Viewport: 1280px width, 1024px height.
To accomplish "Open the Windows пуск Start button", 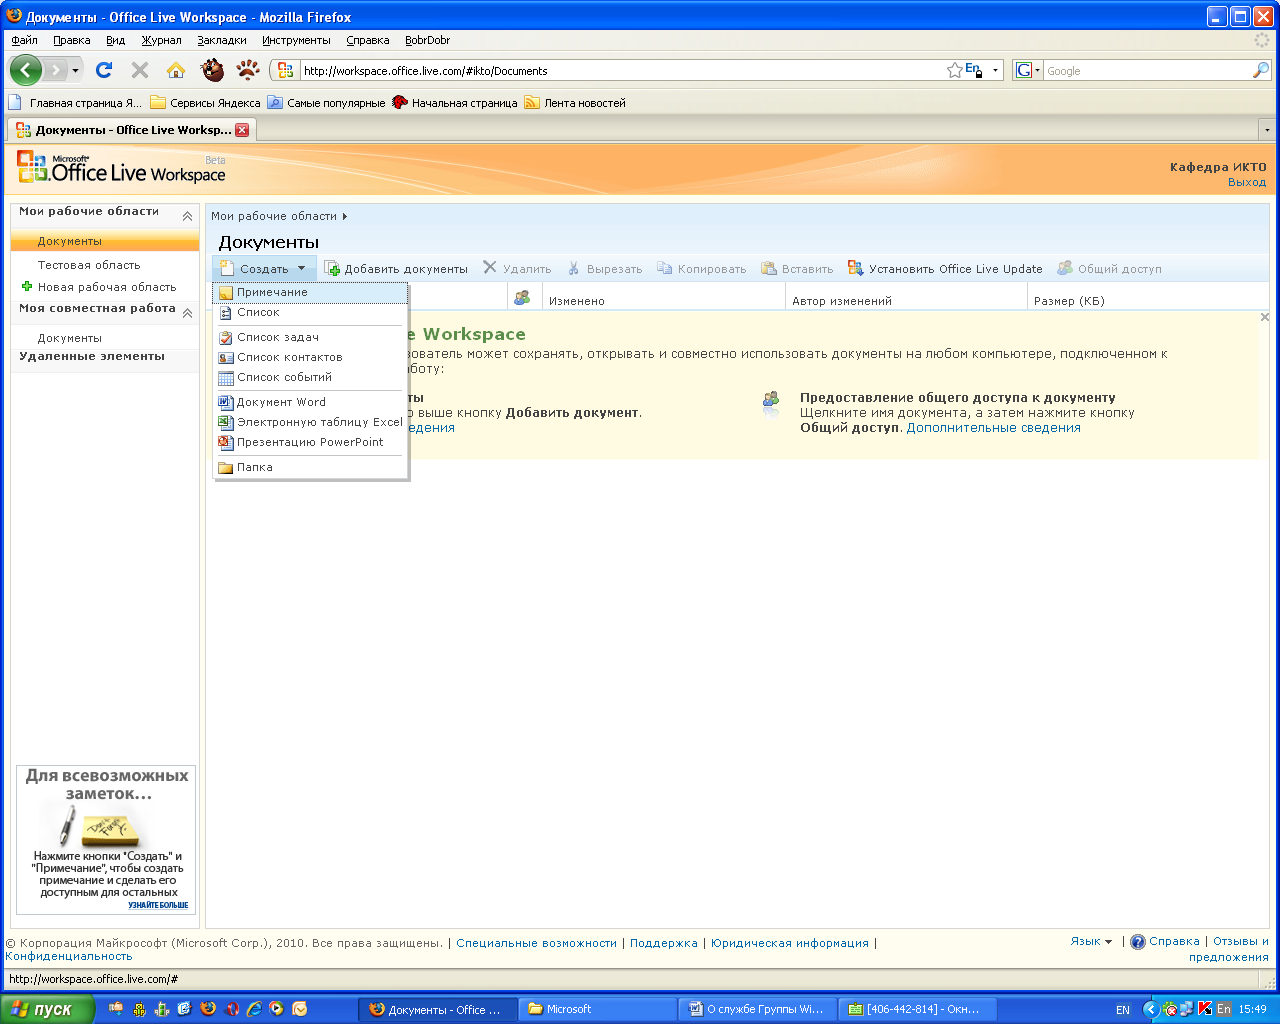I will (x=47, y=1009).
